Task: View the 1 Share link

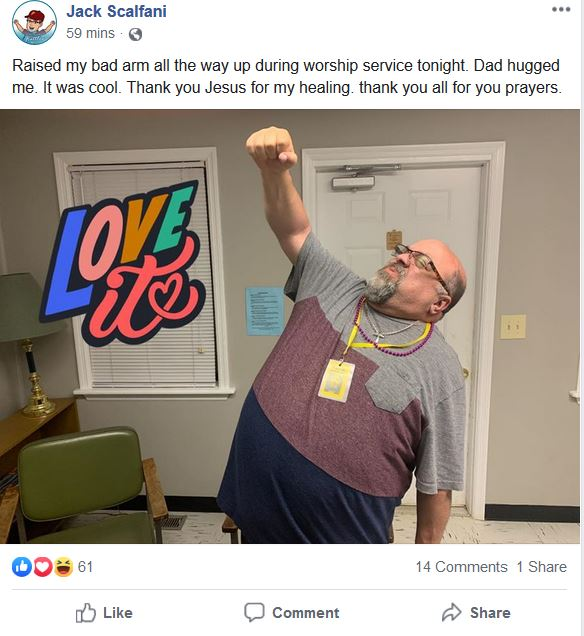Action: (541, 567)
